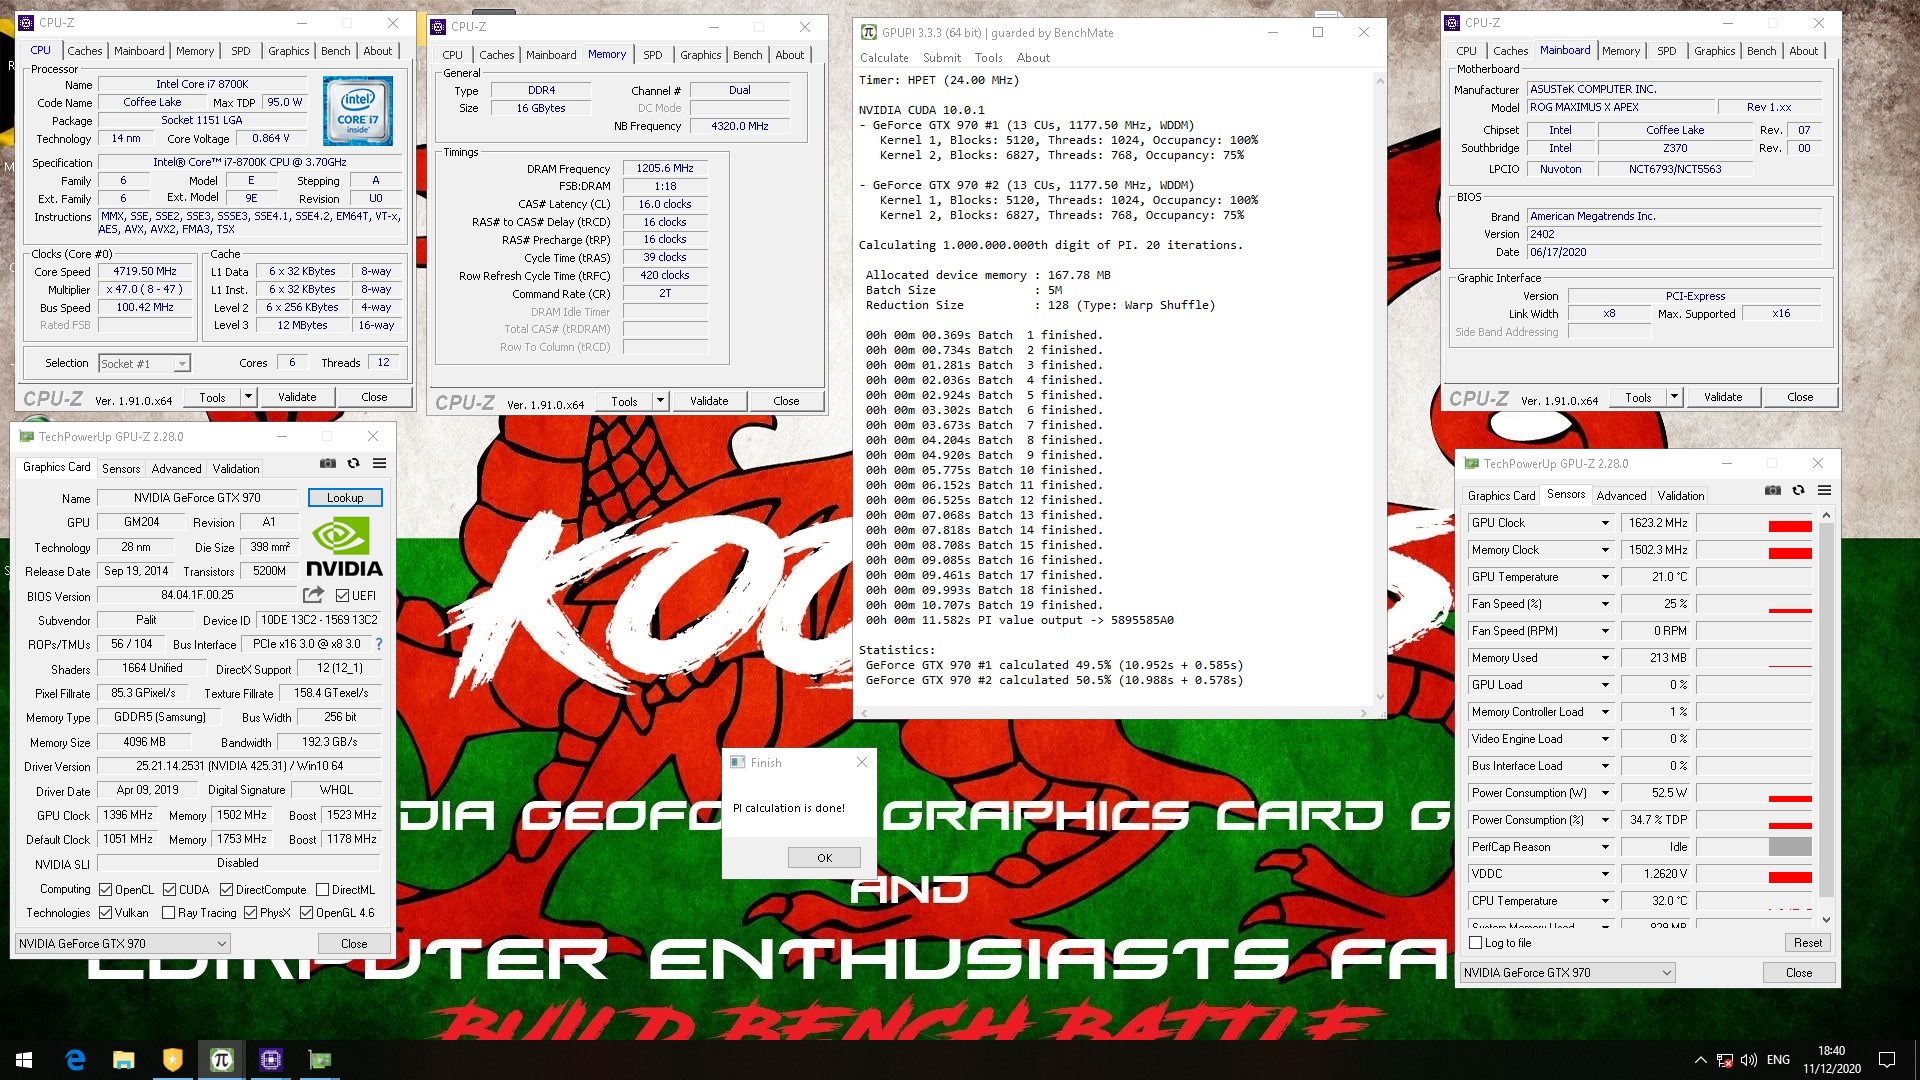Click Tools button in CPU-Z CPU window
This screenshot has height=1080, width=1920.
(212, 397)
